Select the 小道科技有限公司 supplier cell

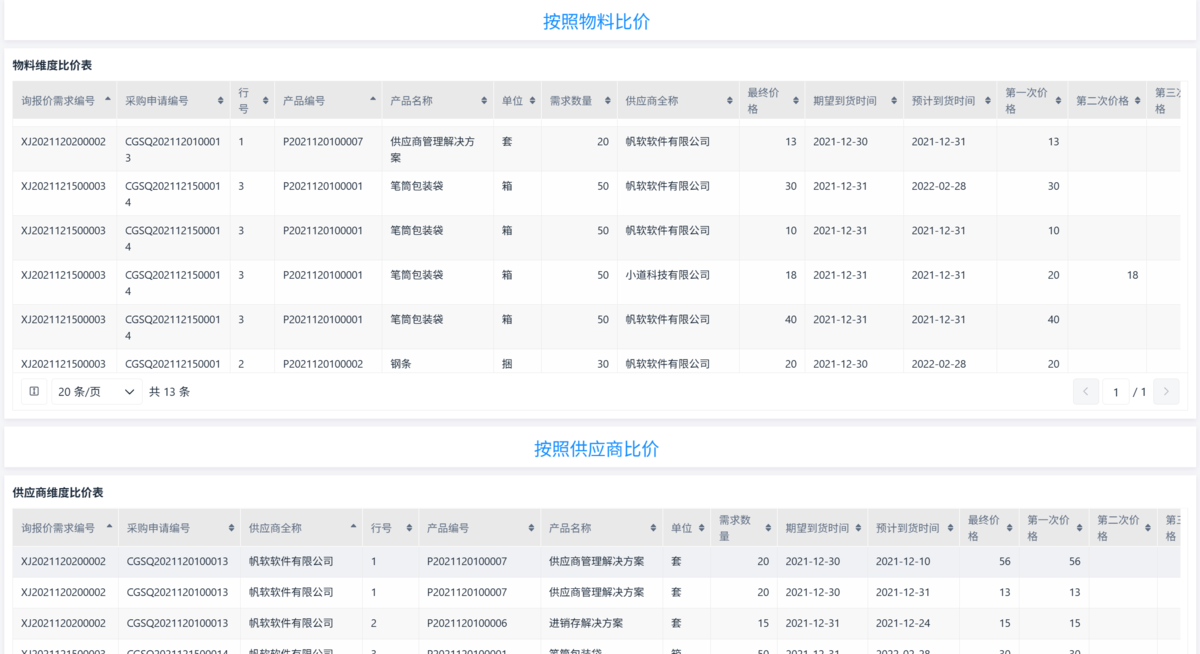[667, 275]
